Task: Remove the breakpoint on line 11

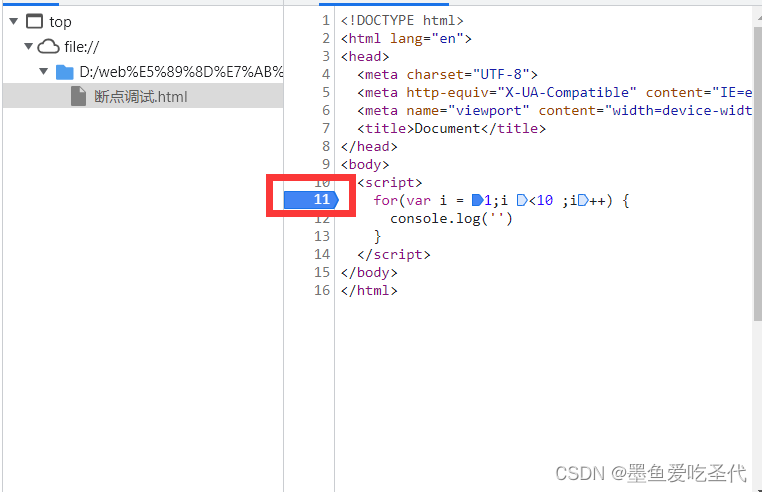Action: click(312, 199)
